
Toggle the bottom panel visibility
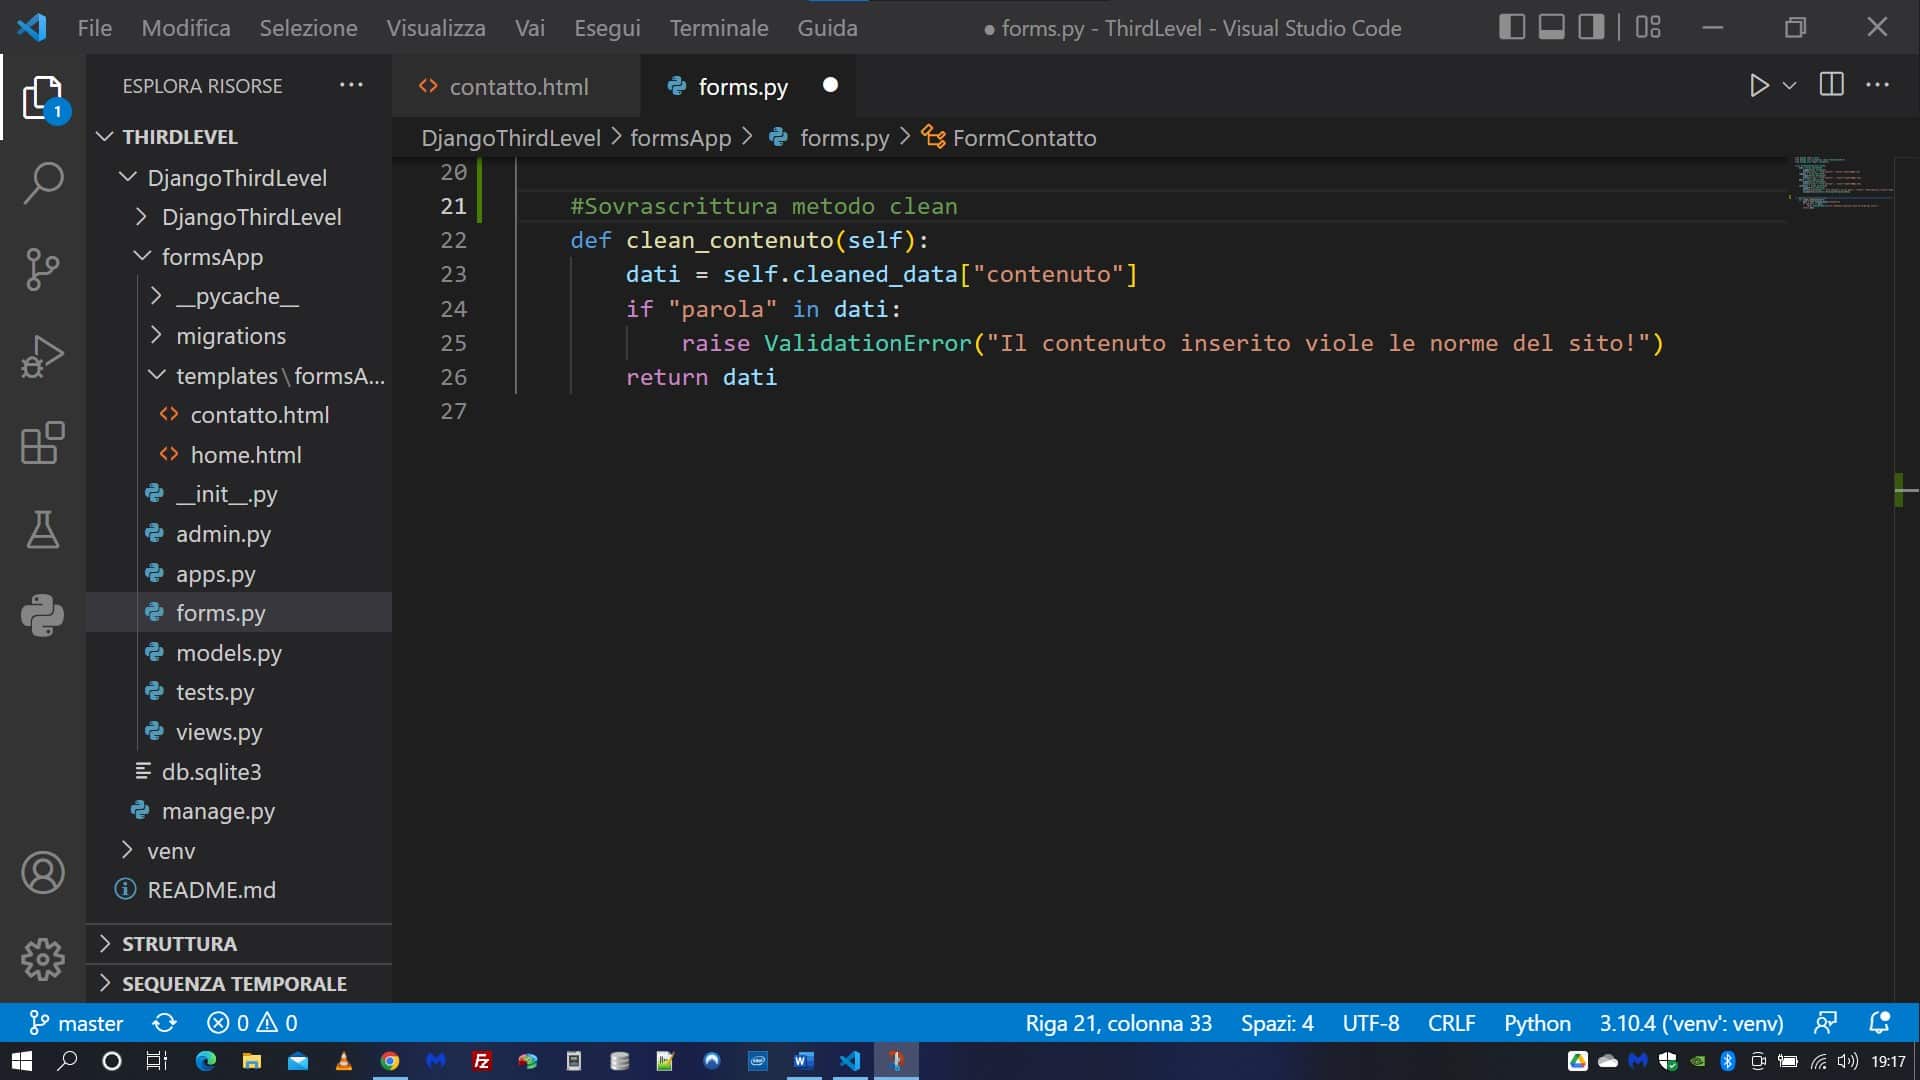point(1552,27)
